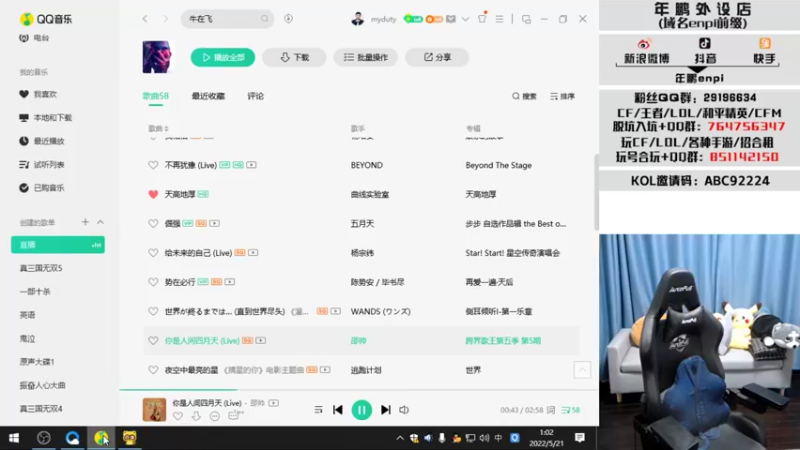Open the MV icon on 倔强 row

[214, 223]
